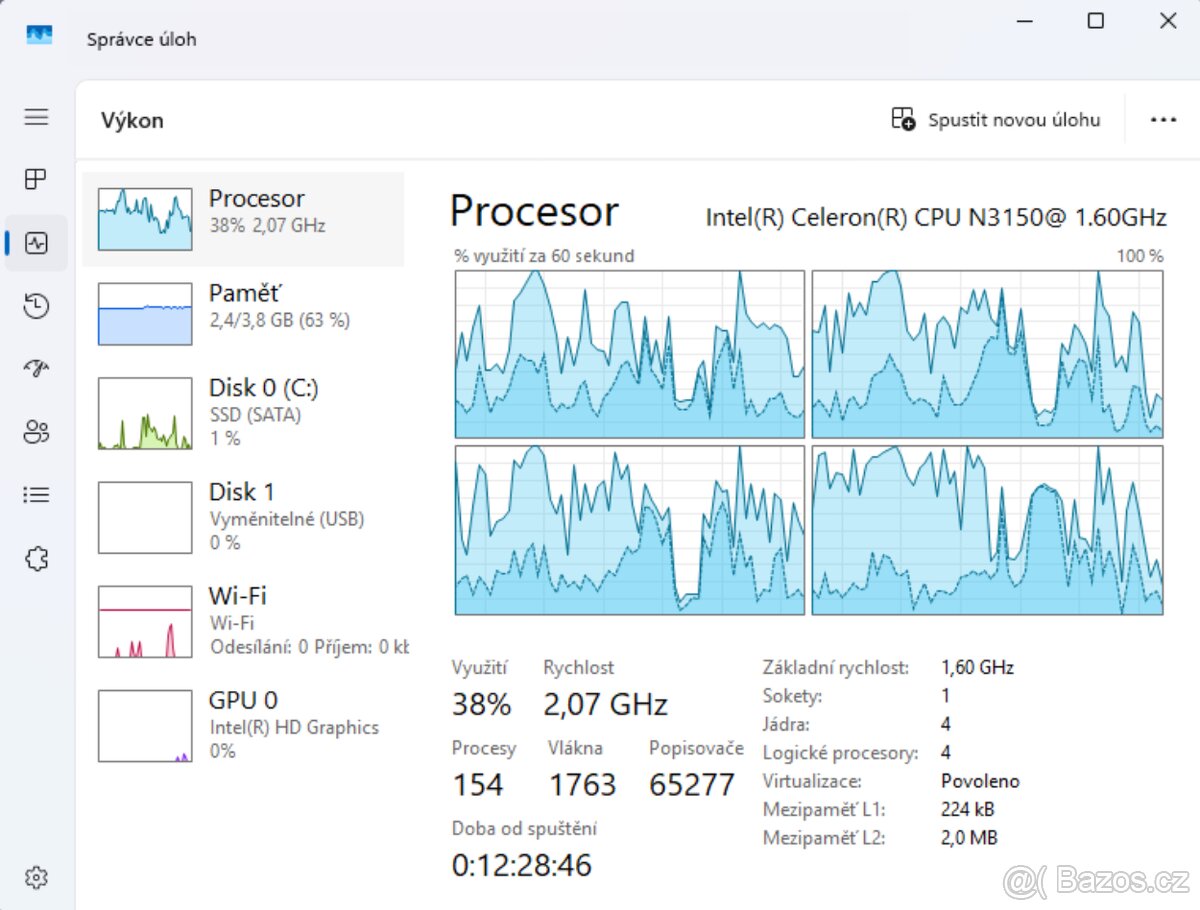This screenshot has height=910, width=1200.
Task: Open Task Manager settings gear
Action: [x=36, y=877]
